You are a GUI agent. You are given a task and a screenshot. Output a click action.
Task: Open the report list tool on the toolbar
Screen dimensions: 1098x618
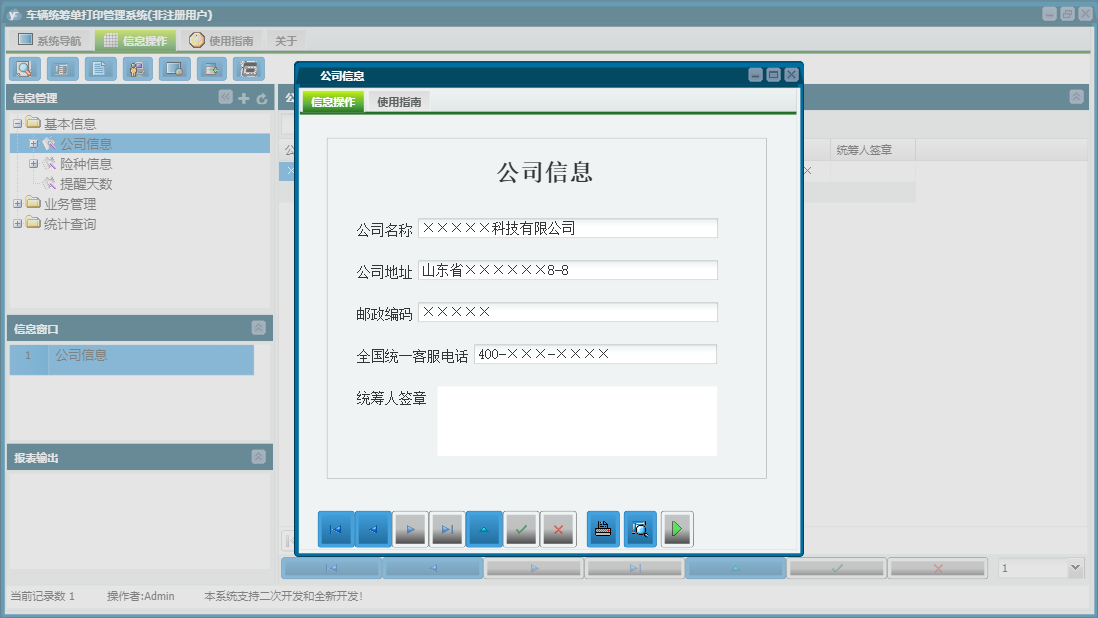pos(61,68)
